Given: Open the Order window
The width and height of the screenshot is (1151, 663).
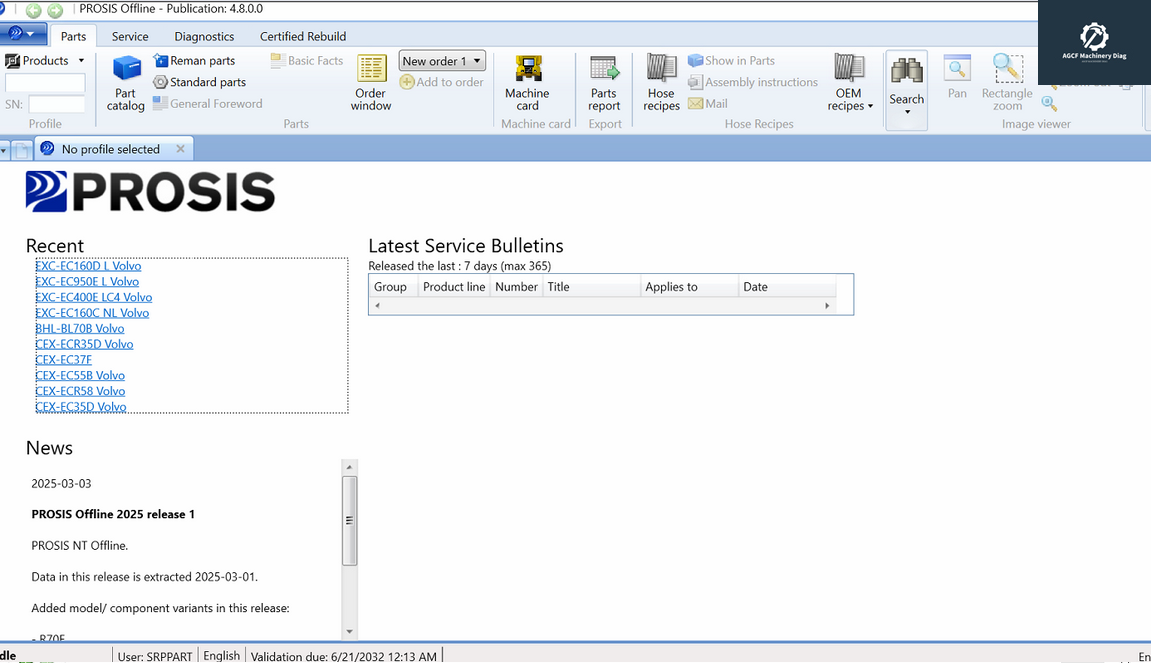Looking at the screenshot, I should [371, 82].
